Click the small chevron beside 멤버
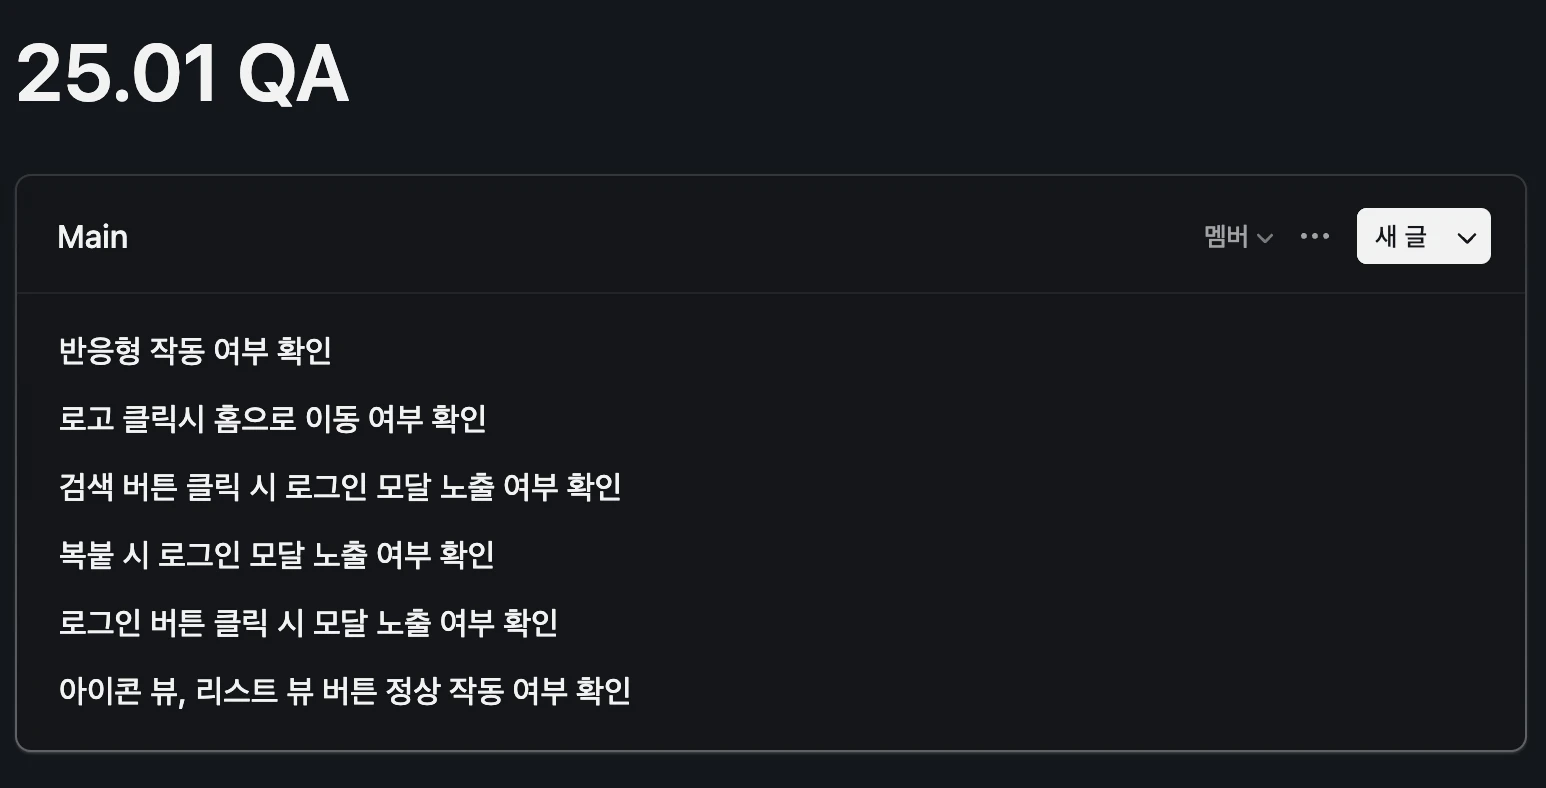Viewport: 1546px width, 788px height. (1264, 238)
